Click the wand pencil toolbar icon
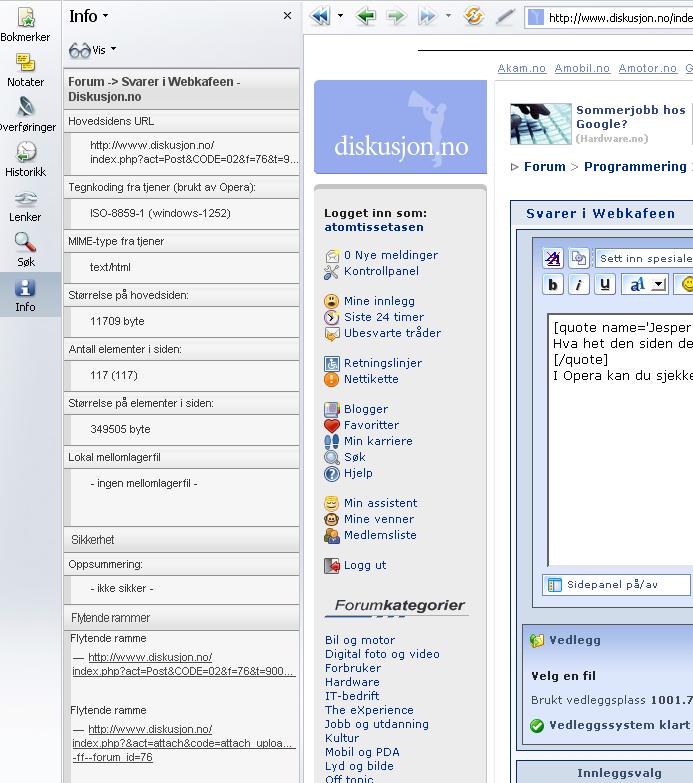The width and height of the screenshot is (693, 783). 505,16
